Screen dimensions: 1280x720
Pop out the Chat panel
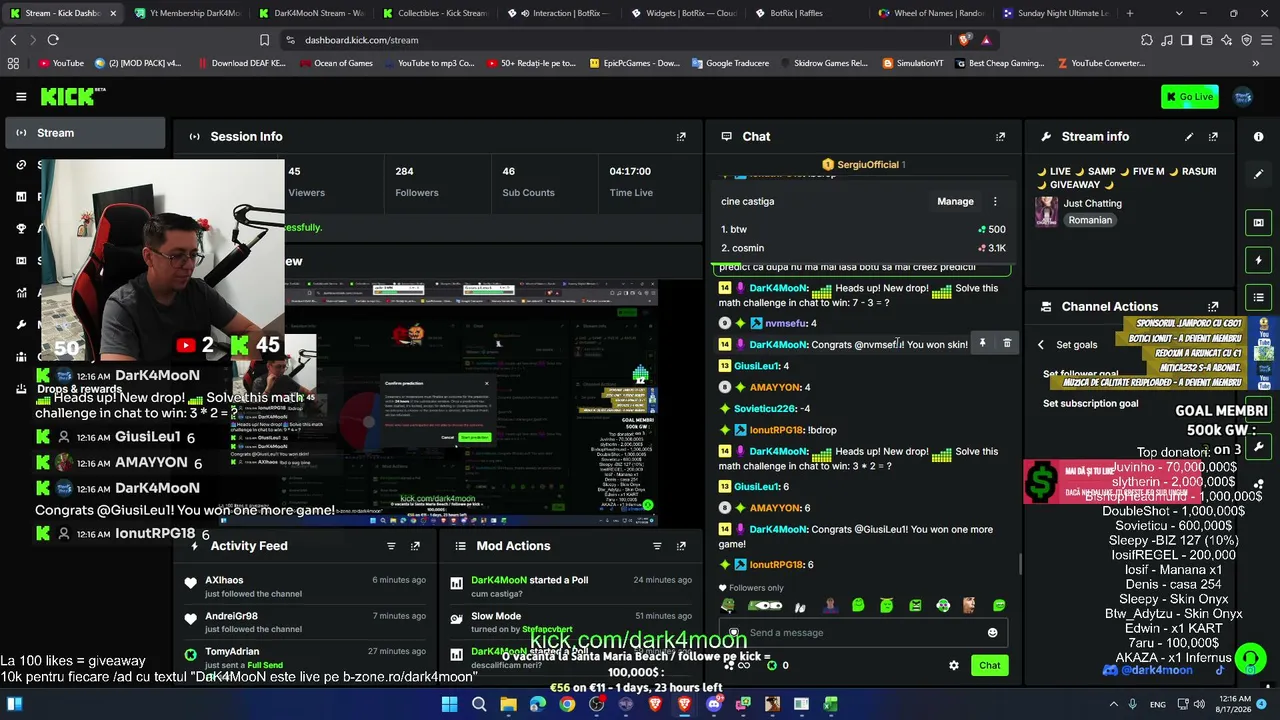[x=1000, y=137]
